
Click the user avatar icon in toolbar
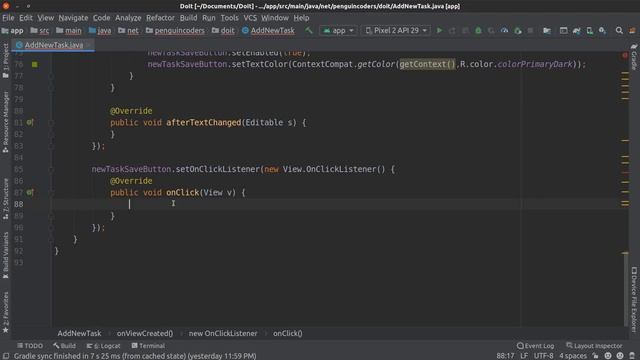point(632,30)
